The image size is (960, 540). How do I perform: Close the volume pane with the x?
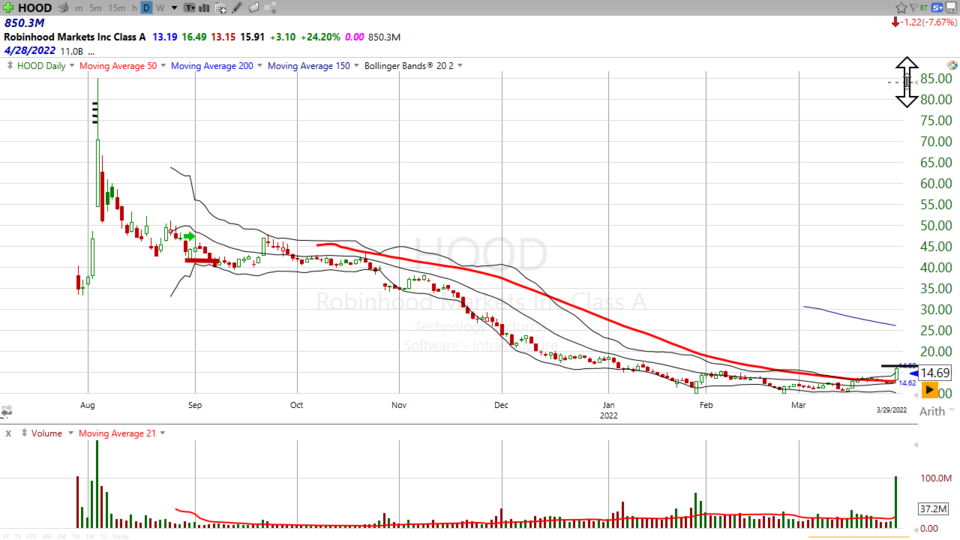(x=9, y=433)
